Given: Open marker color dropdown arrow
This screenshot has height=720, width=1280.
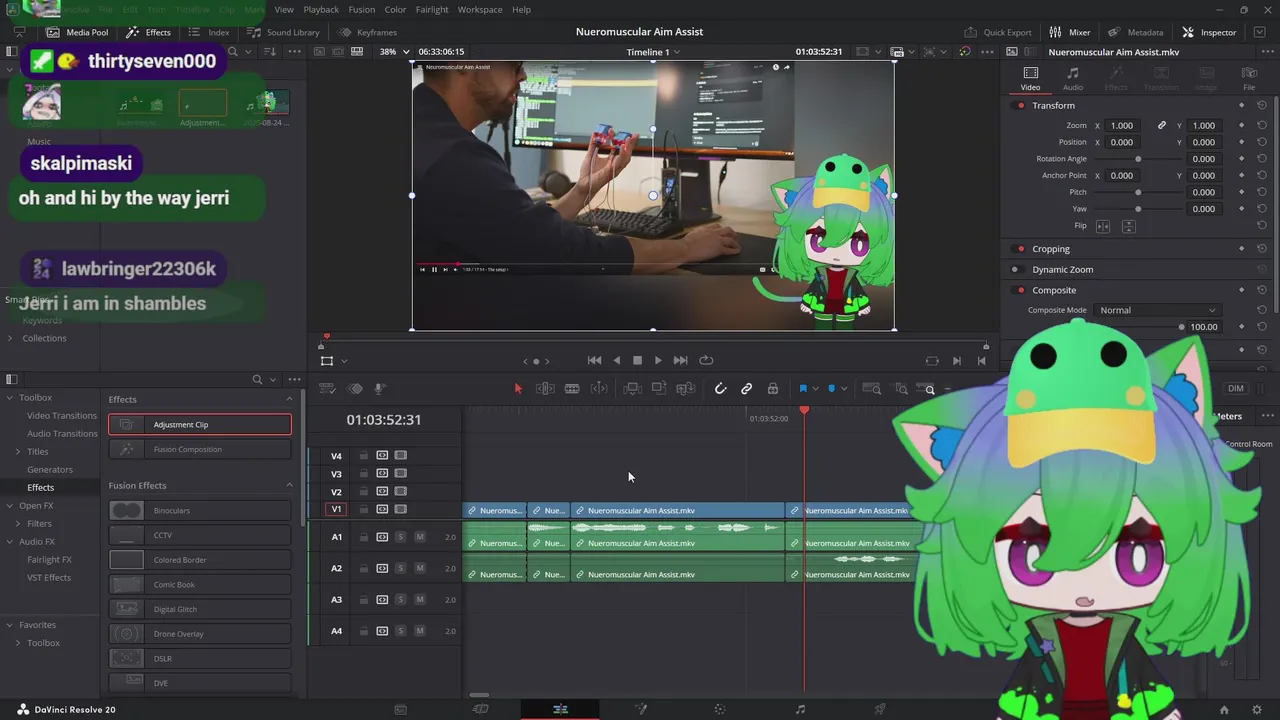Looking at the screenshot, I should [x=844, y=389].
